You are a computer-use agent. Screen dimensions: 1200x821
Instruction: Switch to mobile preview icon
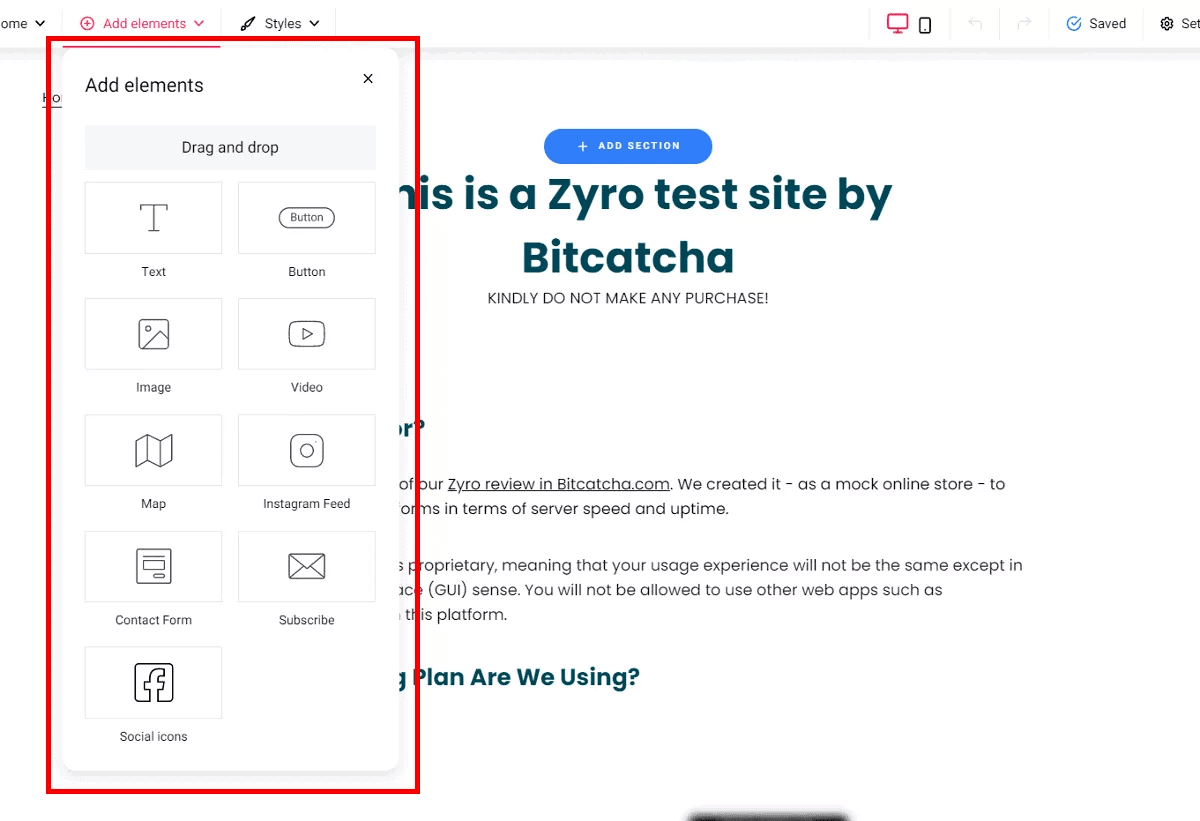click(x=925, y=25)
